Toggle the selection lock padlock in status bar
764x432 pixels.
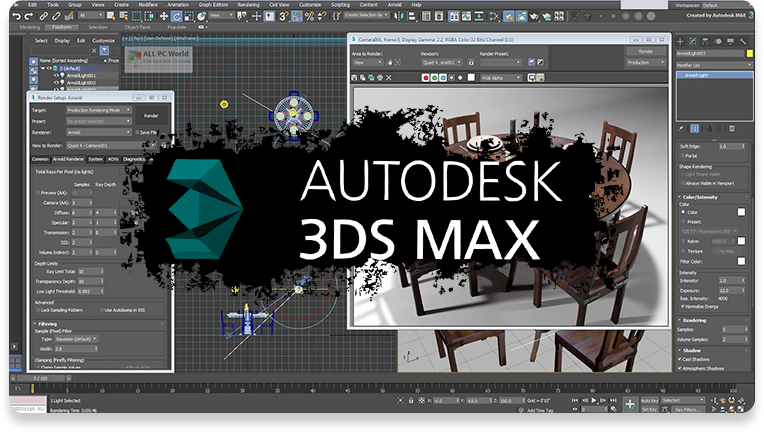(411, 400)
